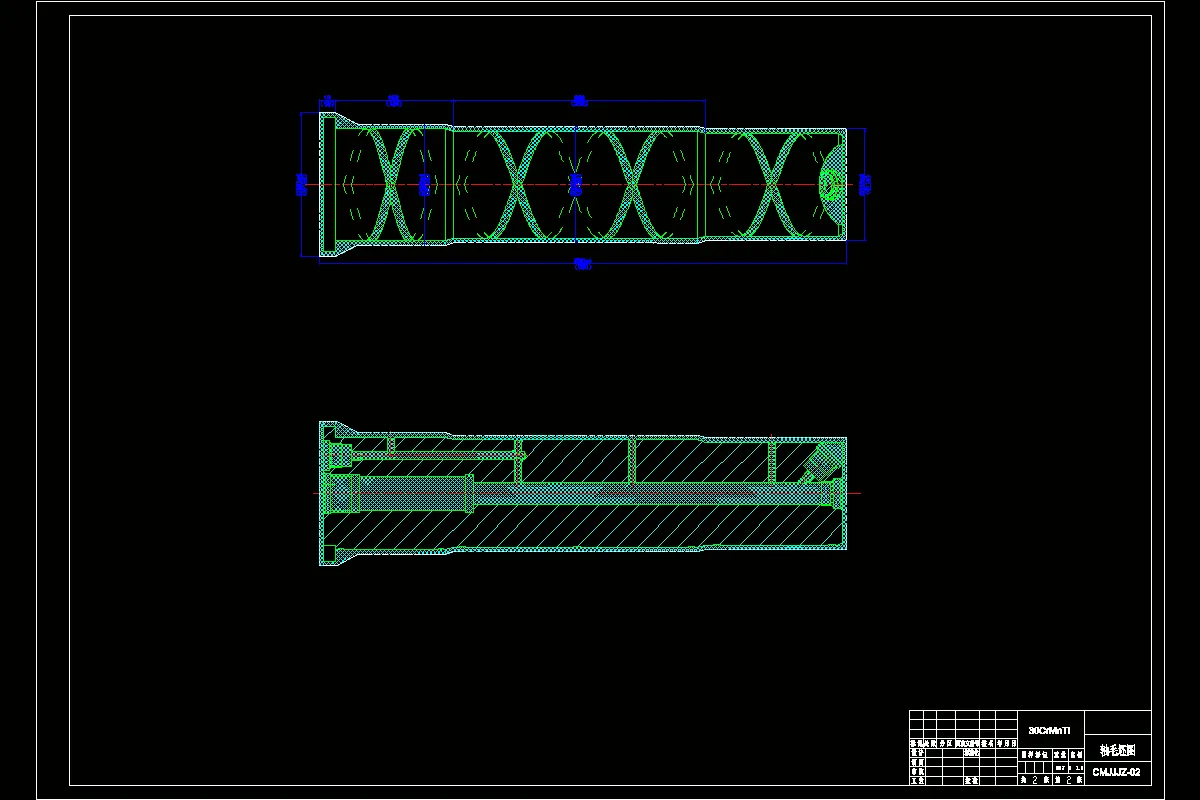Select the drawing number CMJJJZ-02

pyautogui.click(x=1116, y=772)
